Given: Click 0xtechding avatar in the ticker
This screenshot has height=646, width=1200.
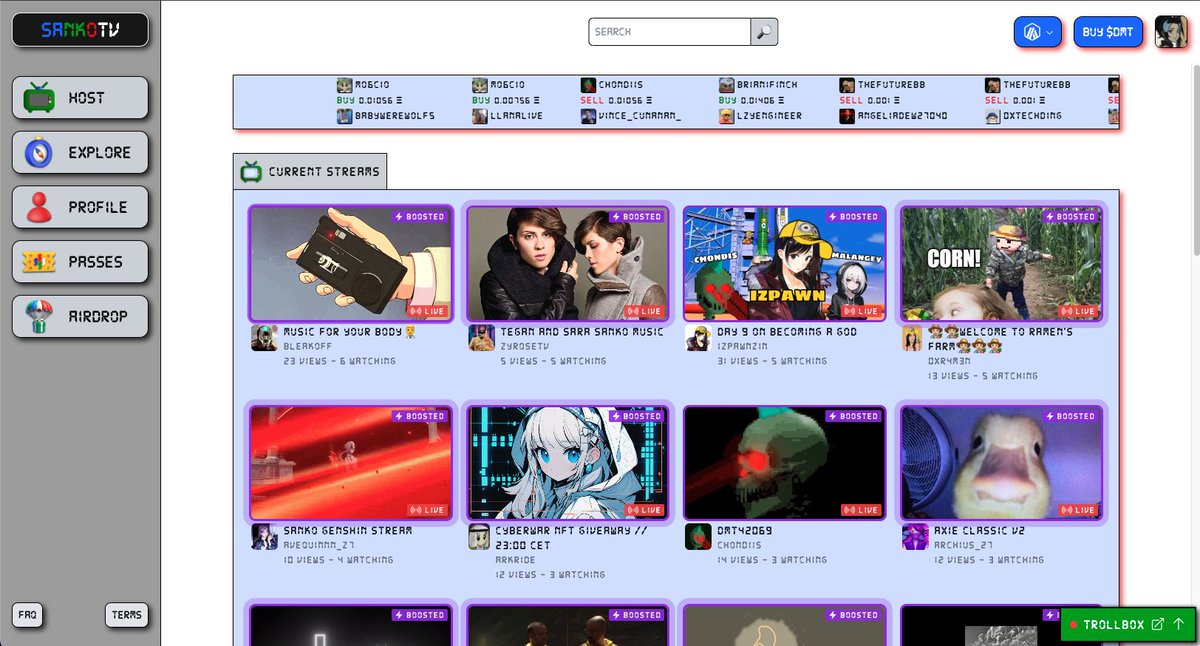Looking at the screenshot, I should 993,116.
